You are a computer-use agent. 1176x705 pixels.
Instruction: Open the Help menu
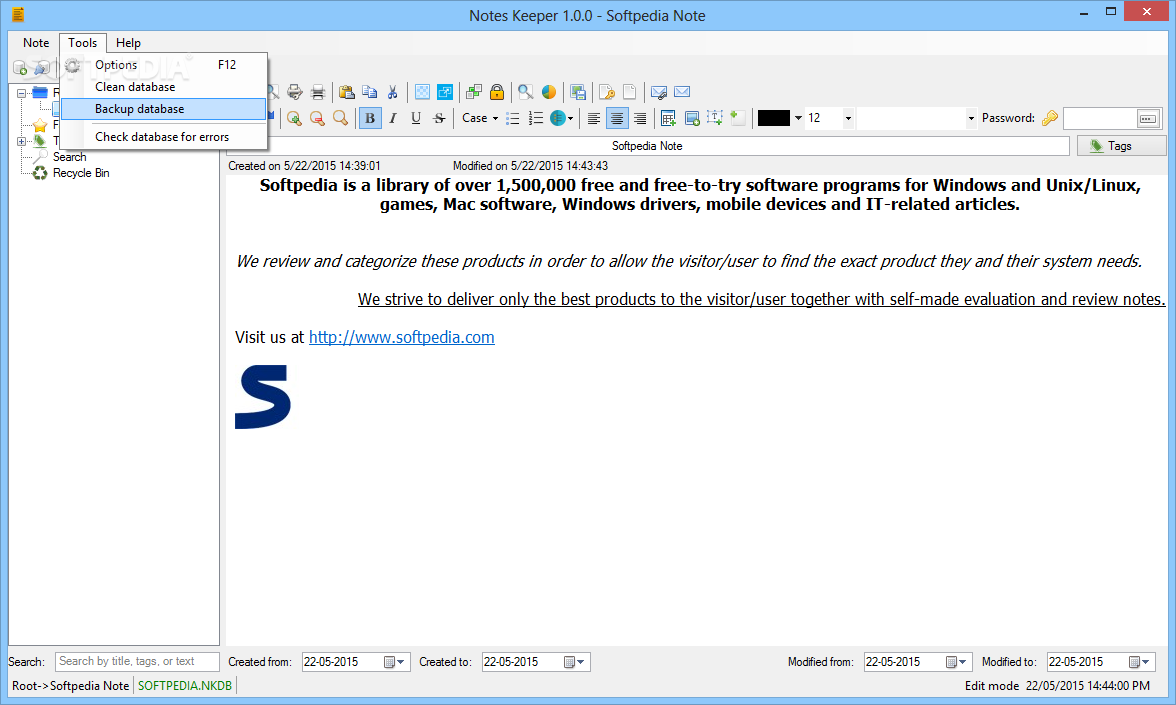pyautogui.click(x=128, y=43)
